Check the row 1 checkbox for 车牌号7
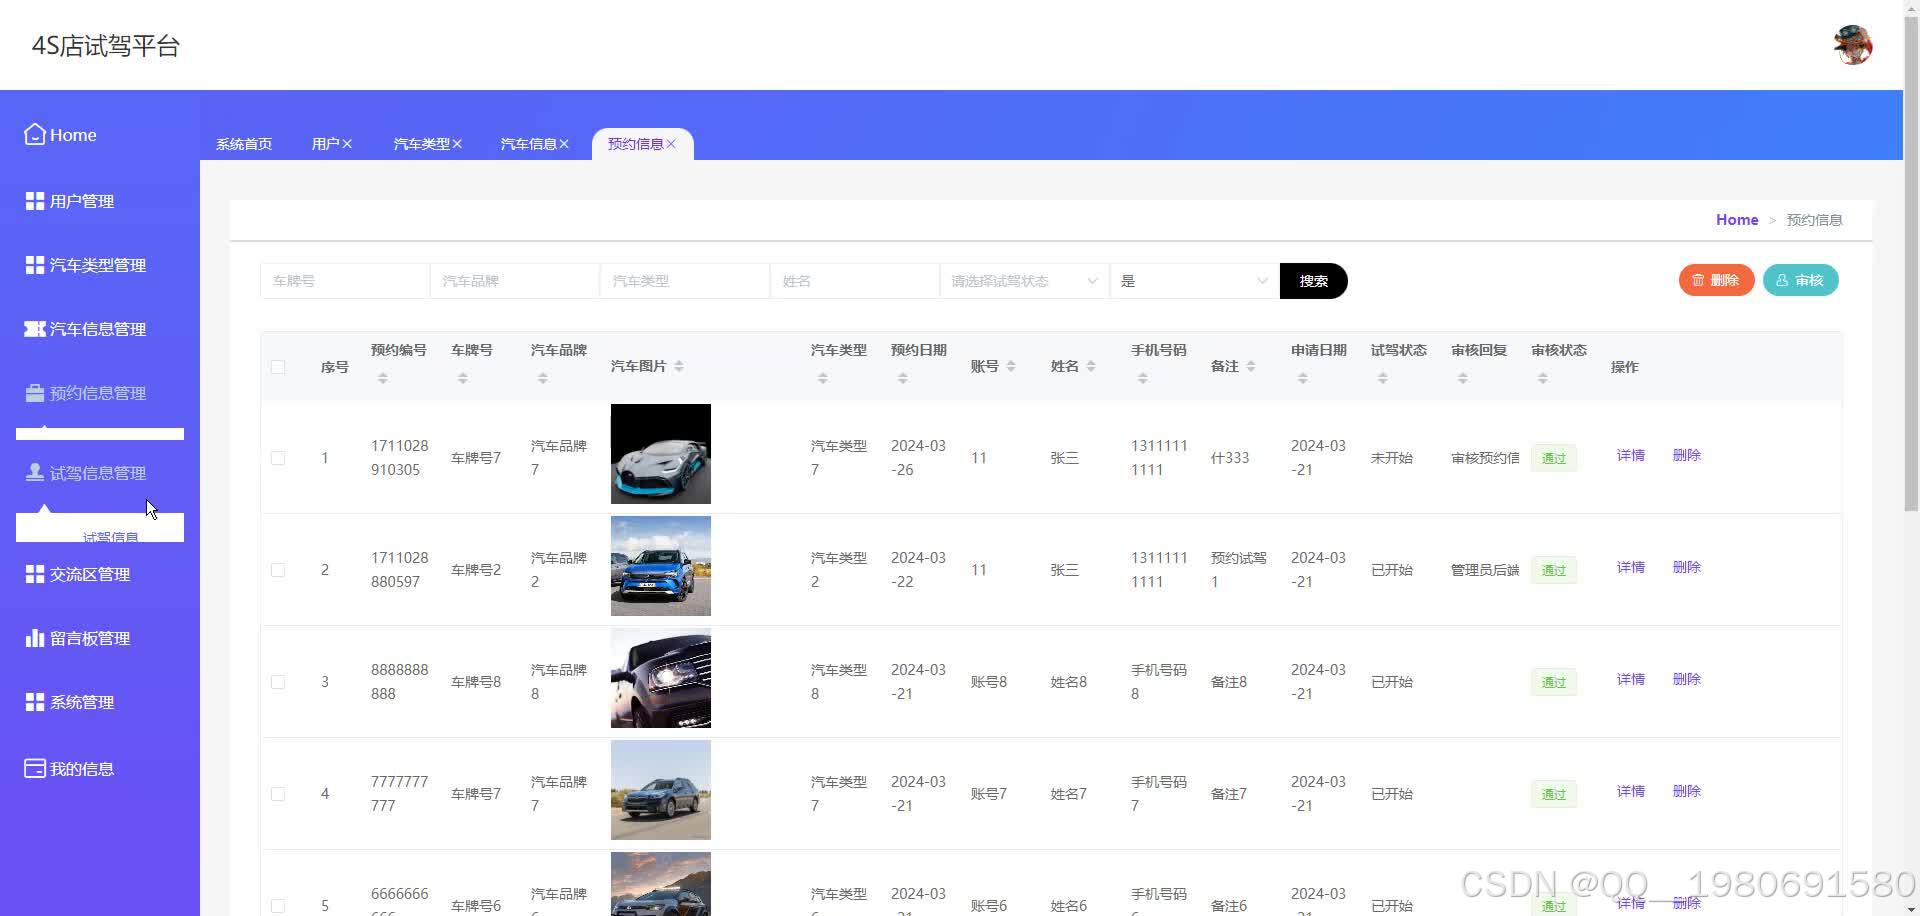Image resolution: width=1920 pixels, height=916 pixels. point(278,458)
